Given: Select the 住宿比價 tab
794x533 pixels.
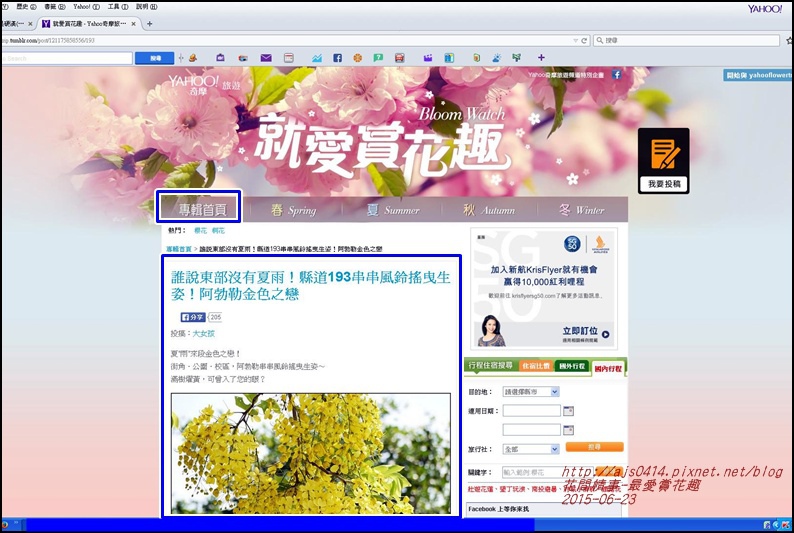Looking at the screenshot, I should [536, 366].
